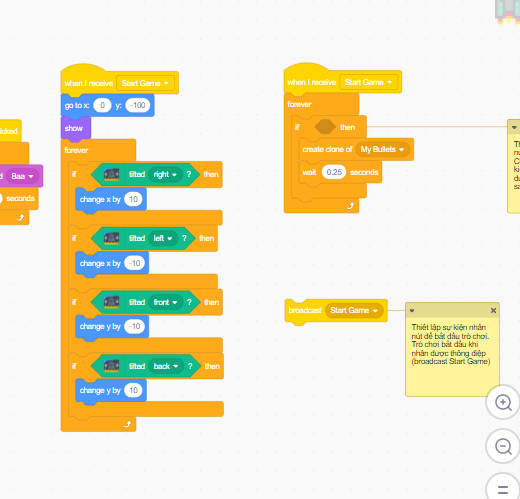Zoom out of the workspace
Image resolution: width=520 pixels, height=499 pixels.
click(x=503, y=446)
